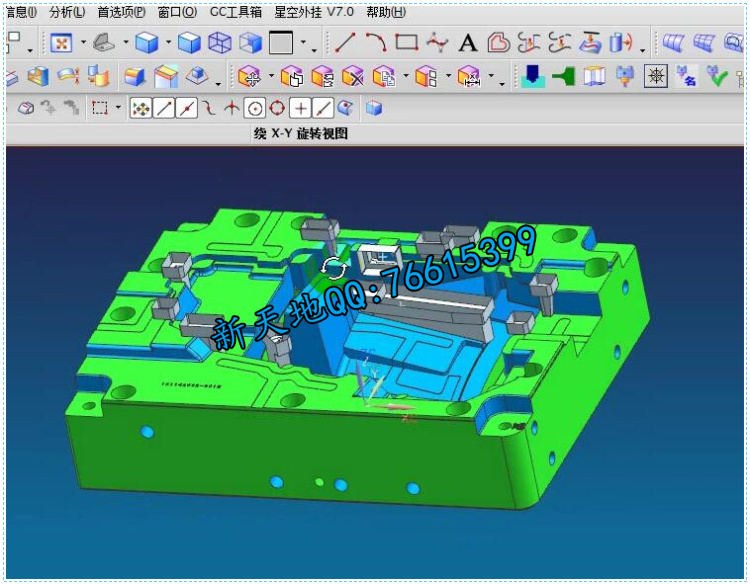The height and width of the screenshot is (585, 750).
Task: Expand the Move Face dropdown arrow
Action: tap(271, 76)
